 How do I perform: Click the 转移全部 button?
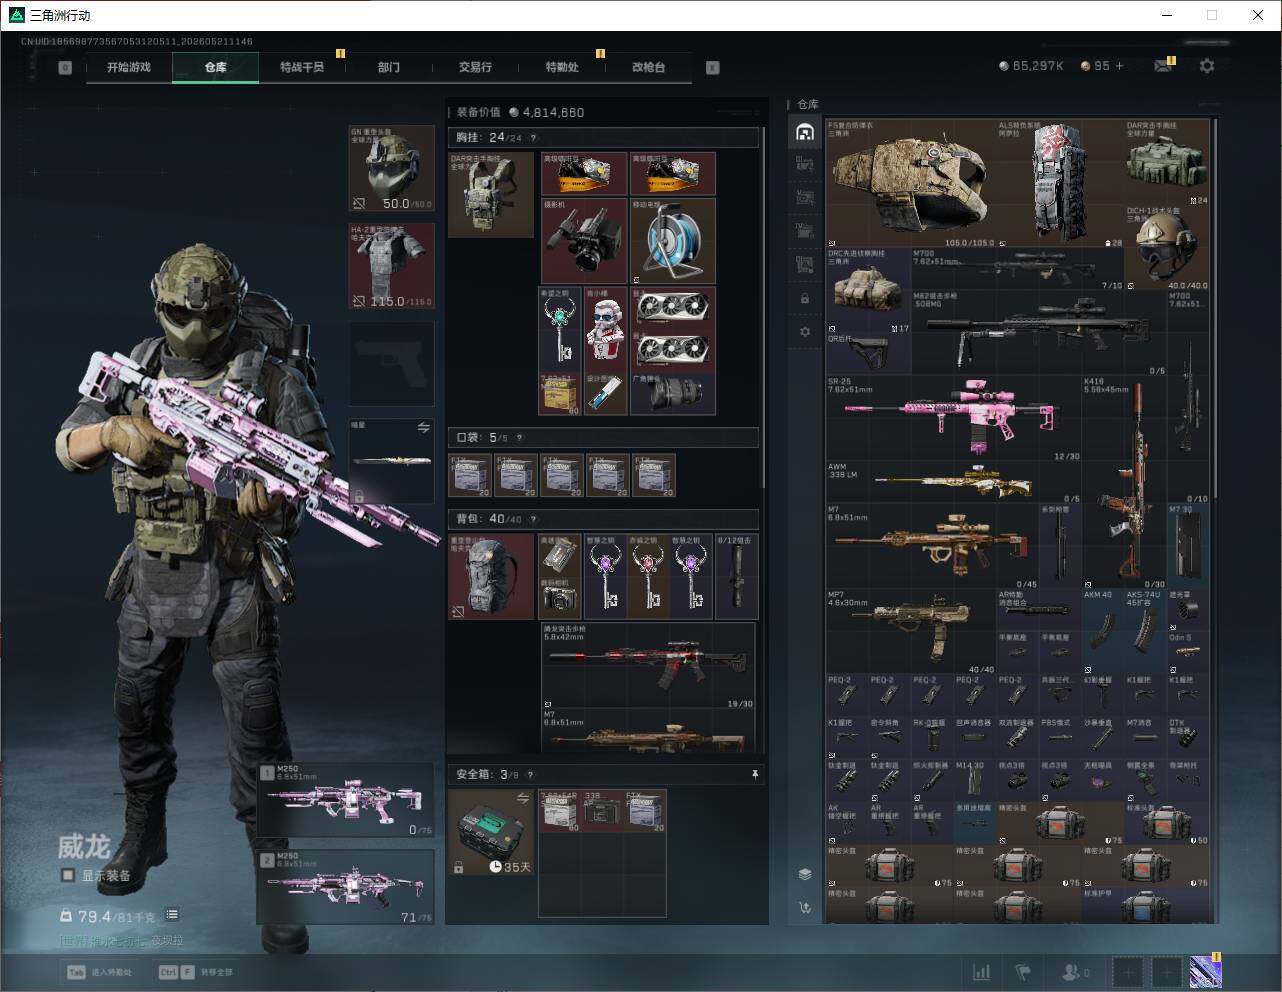(x=195, y=972)
